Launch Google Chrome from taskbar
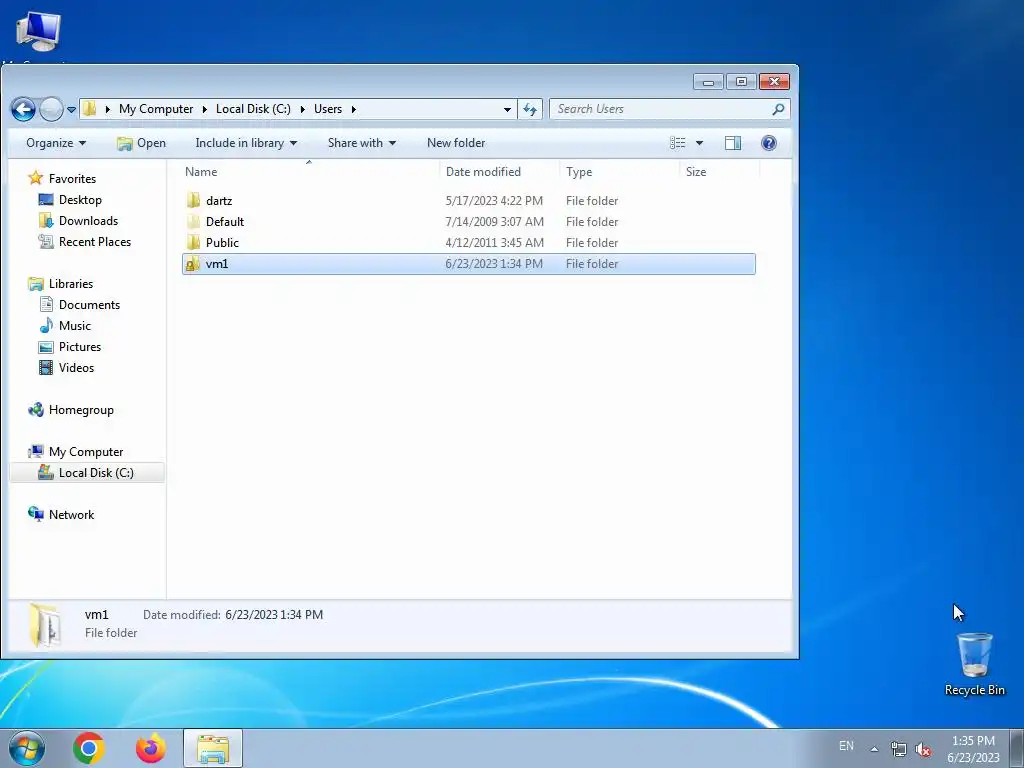1024x768 pixels. pyautogui.click(x=89, y=748)
